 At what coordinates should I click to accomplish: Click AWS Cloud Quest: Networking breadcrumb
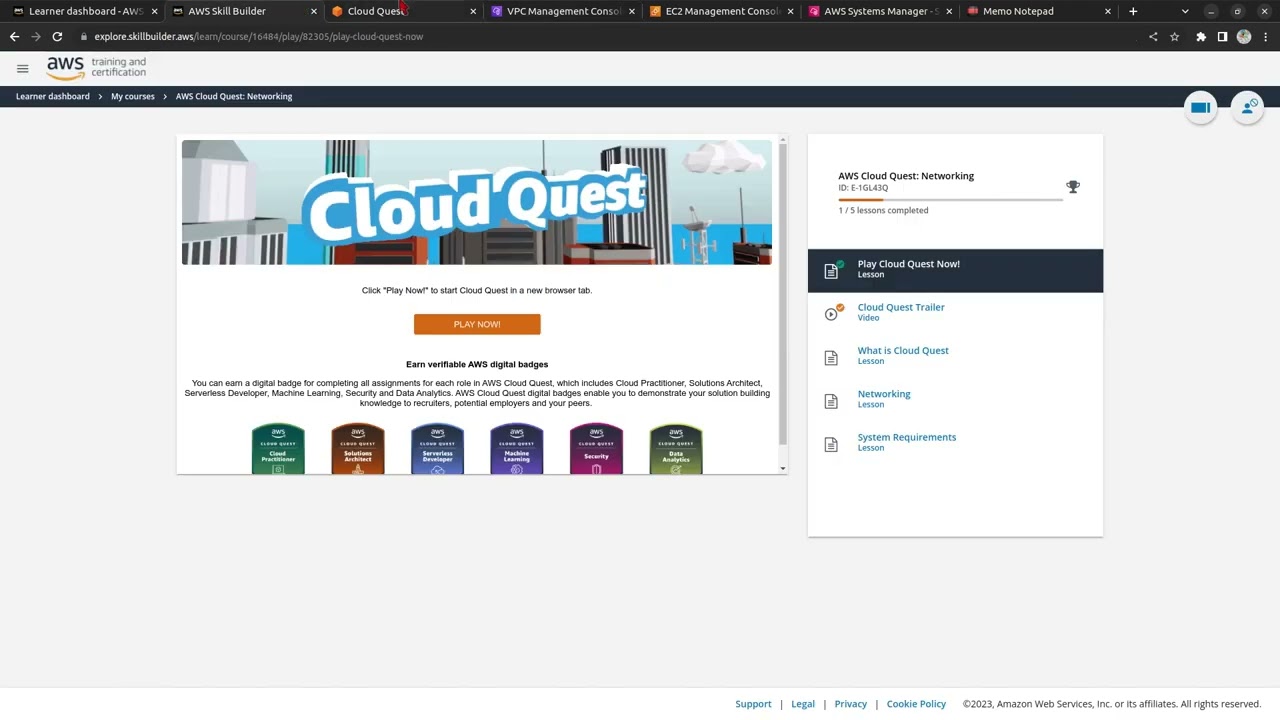click(x=234, y=96)
